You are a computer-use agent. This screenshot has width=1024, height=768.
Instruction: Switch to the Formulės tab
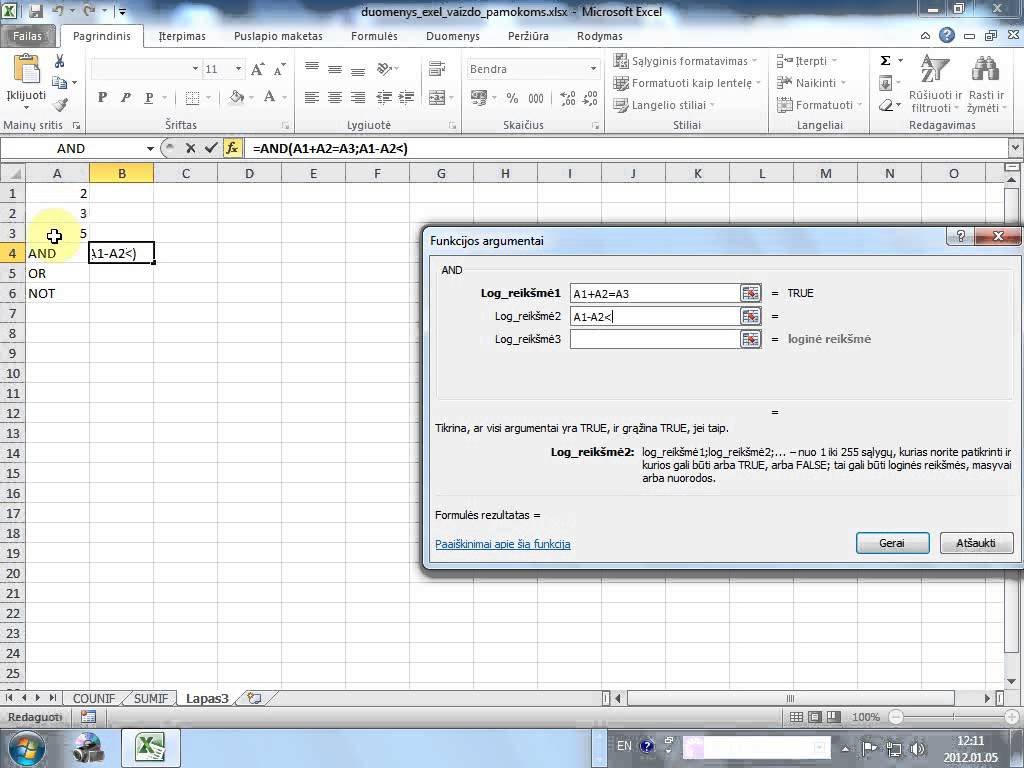[374, 36]
